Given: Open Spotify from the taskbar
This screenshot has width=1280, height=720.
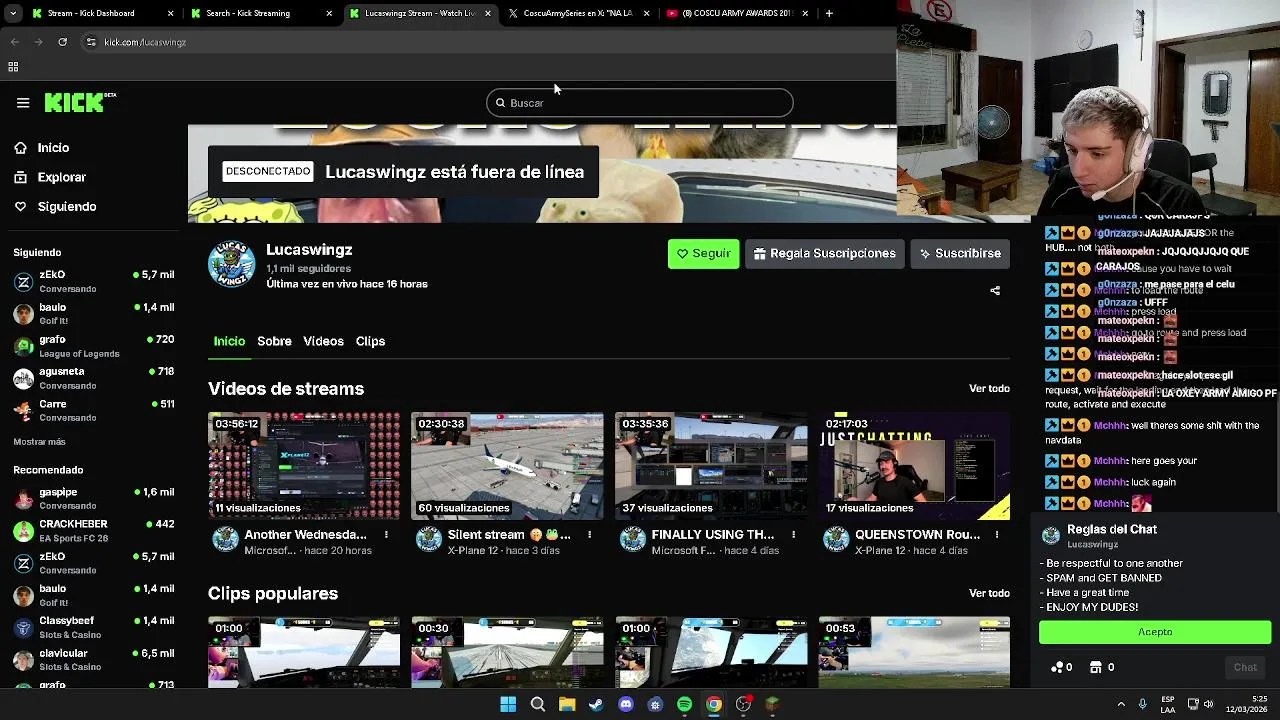Looking at the screenshot, I should (x=684, y=704).
